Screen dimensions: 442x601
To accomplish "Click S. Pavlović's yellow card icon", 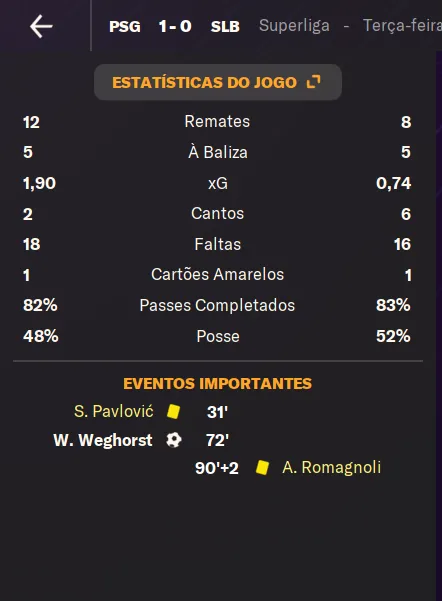I will 173,411.
